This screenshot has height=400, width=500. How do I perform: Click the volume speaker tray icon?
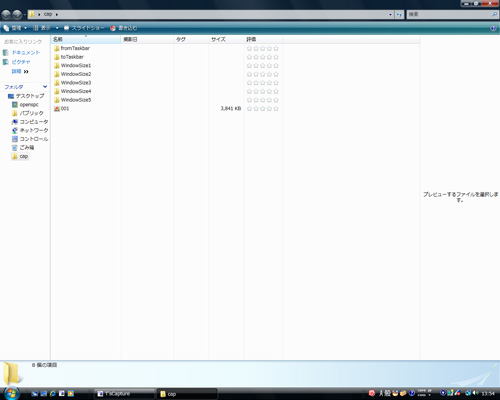coord(475,393)
